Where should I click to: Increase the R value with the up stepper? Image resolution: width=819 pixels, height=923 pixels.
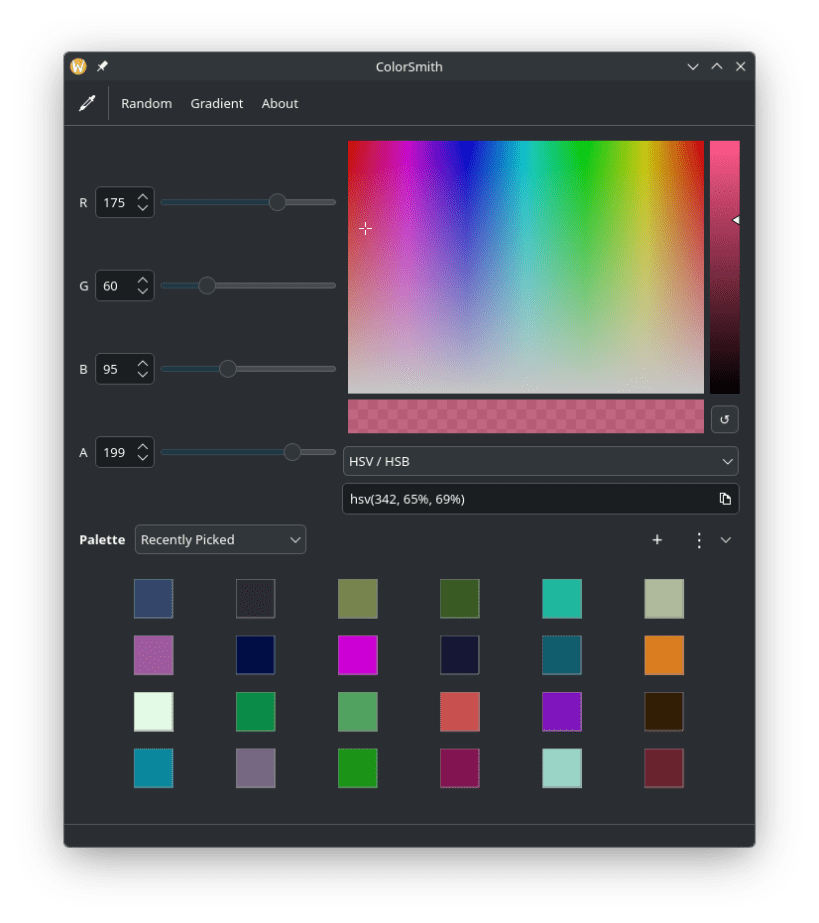click(143, 197)
